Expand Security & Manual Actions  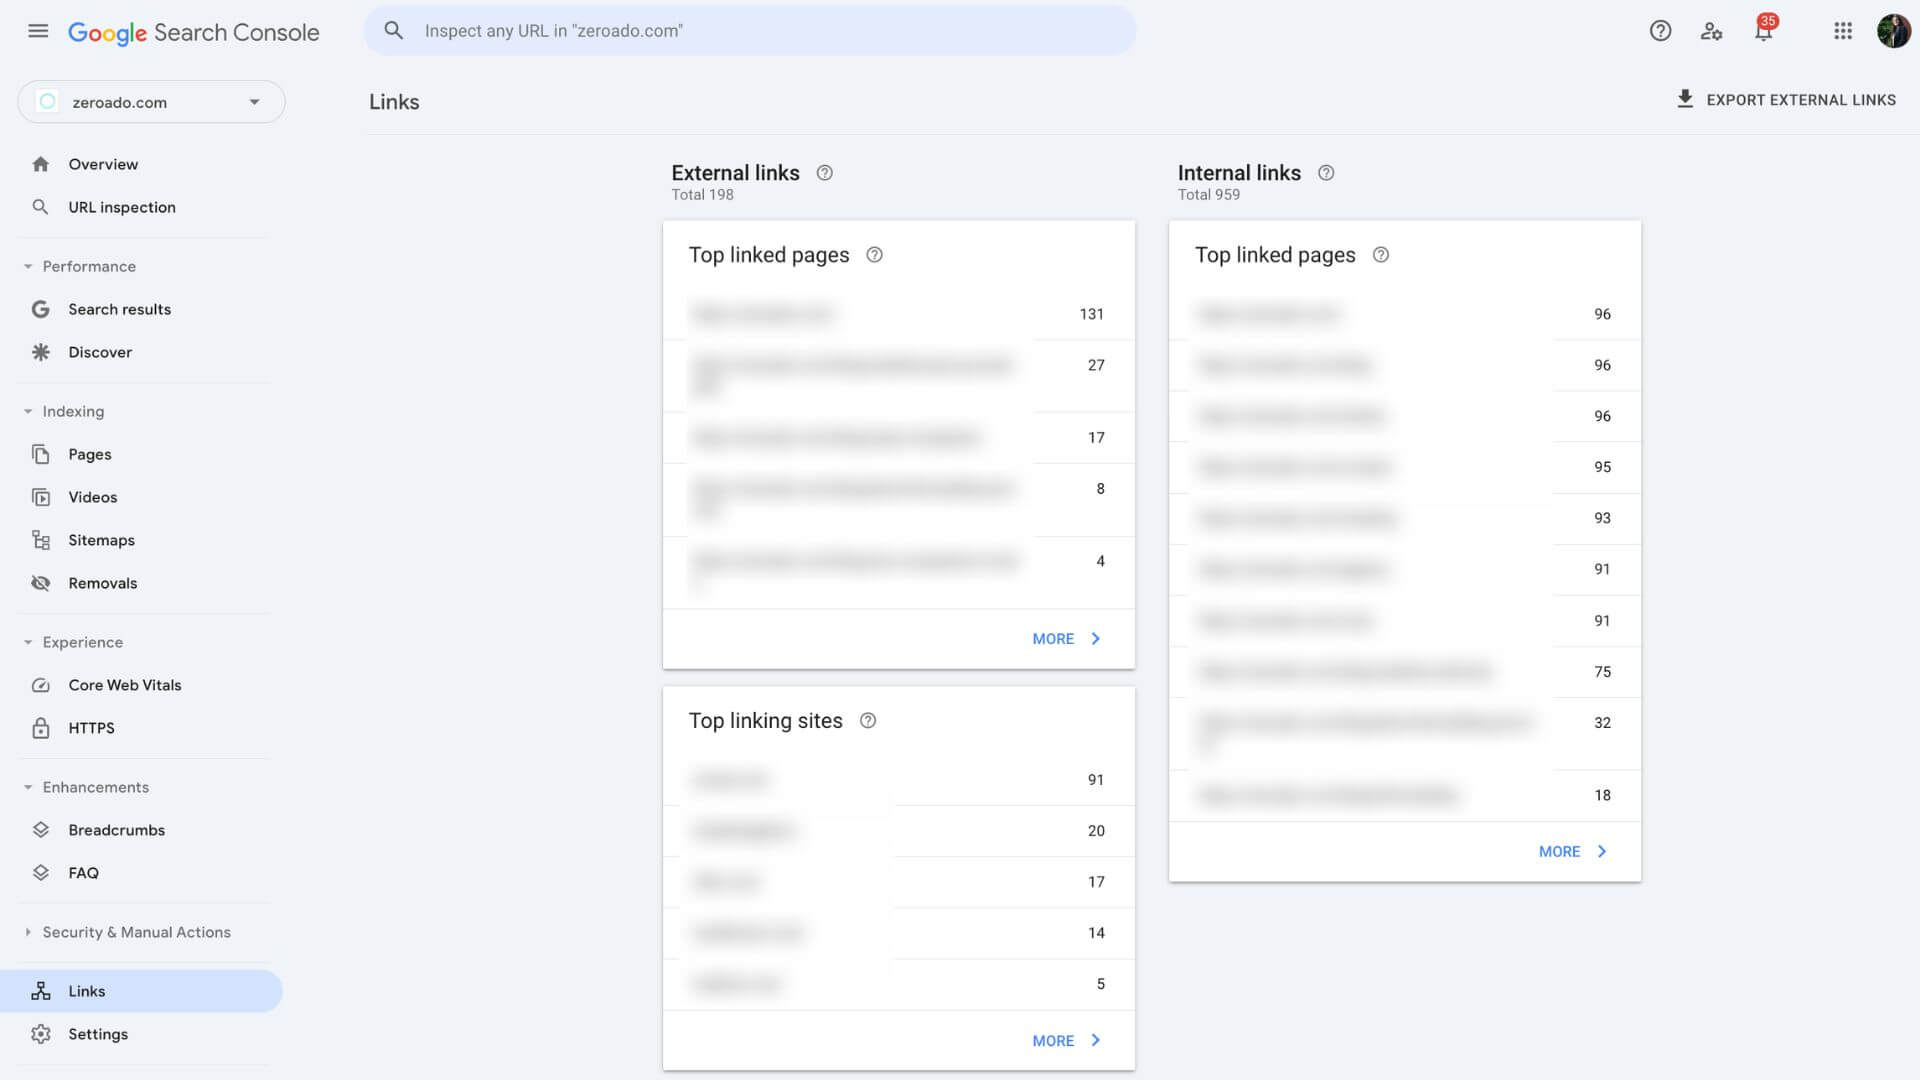(x=28, y=932)
